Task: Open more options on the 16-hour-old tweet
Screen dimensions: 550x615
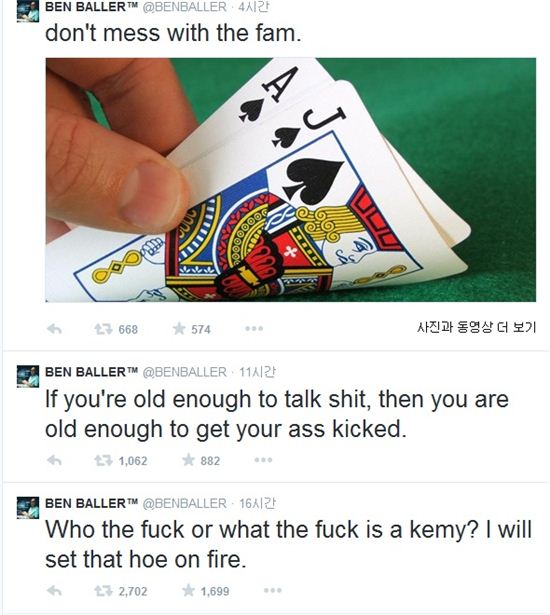Action: [273, 590]
